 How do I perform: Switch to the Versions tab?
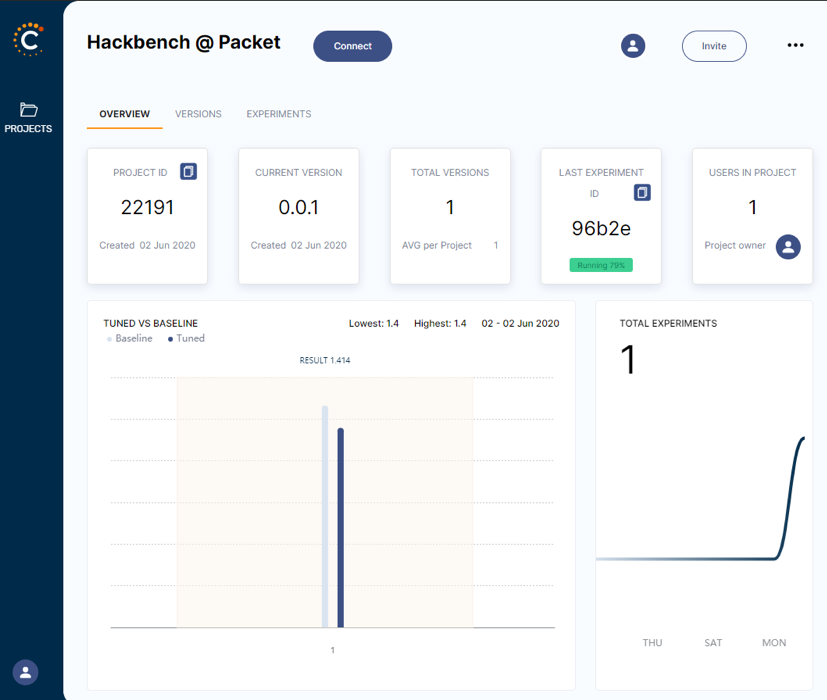pyautogui.click(x=198, y=114)
